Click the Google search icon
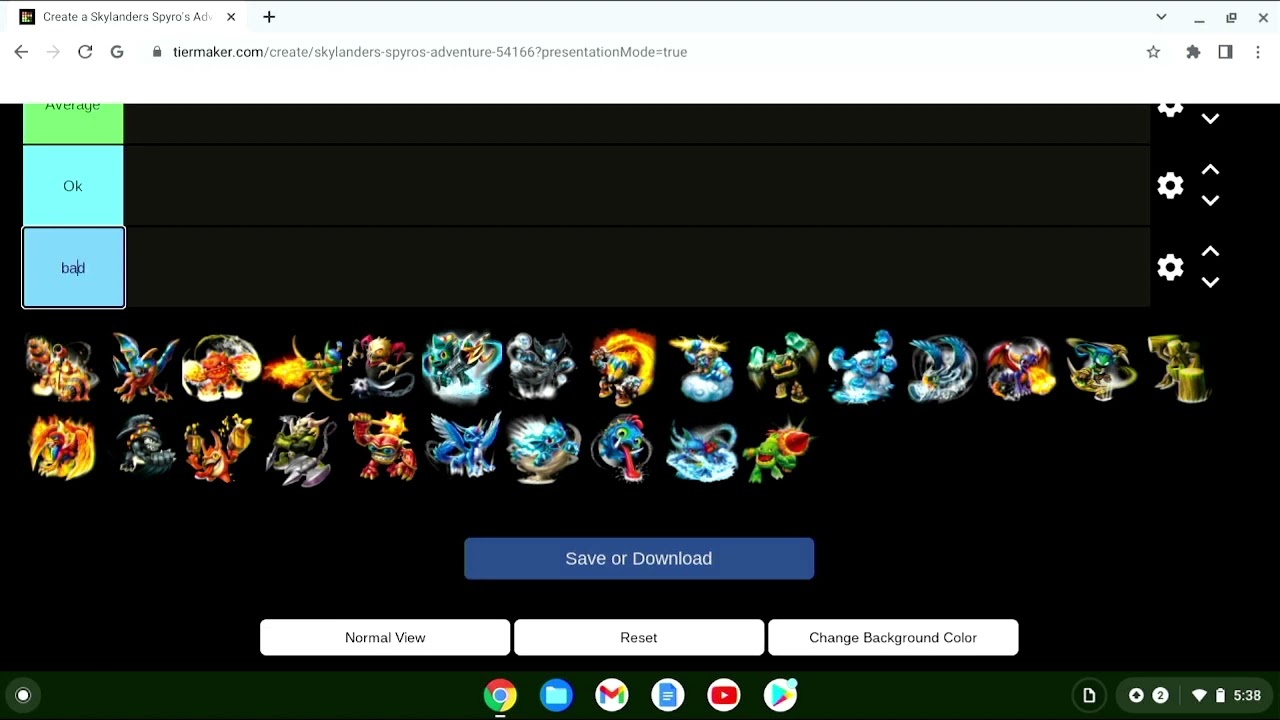 click(117, 52)
